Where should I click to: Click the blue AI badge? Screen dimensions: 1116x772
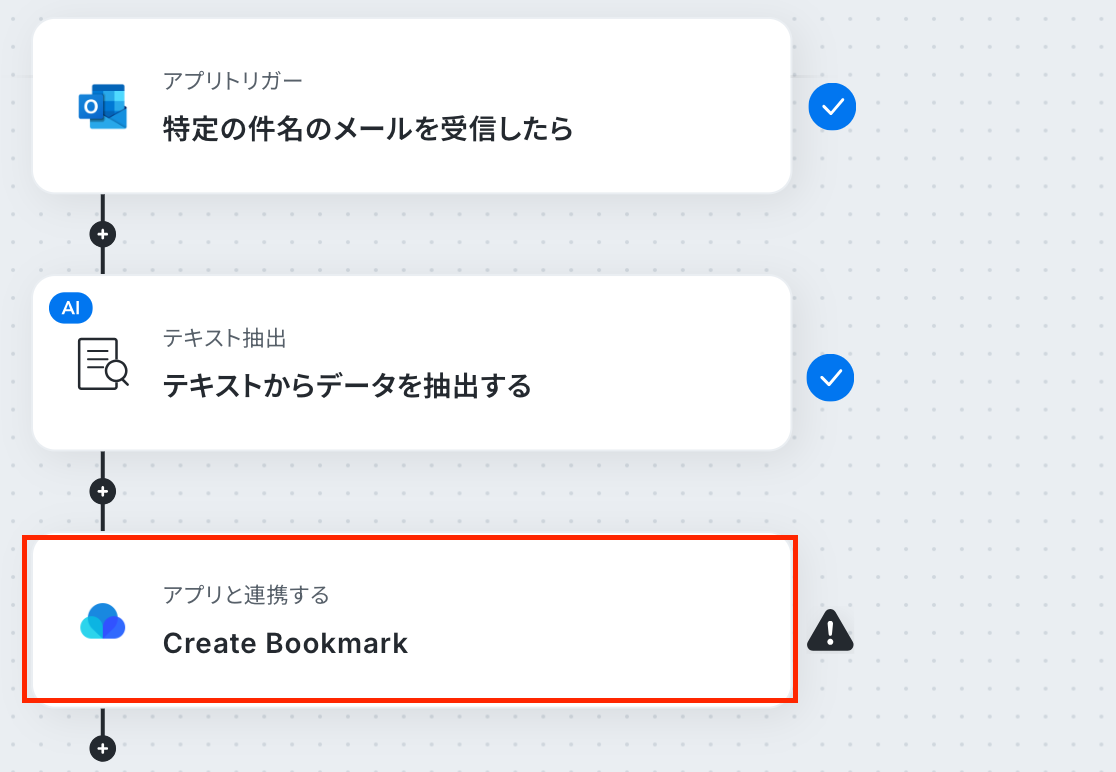[x=70, y=308]
